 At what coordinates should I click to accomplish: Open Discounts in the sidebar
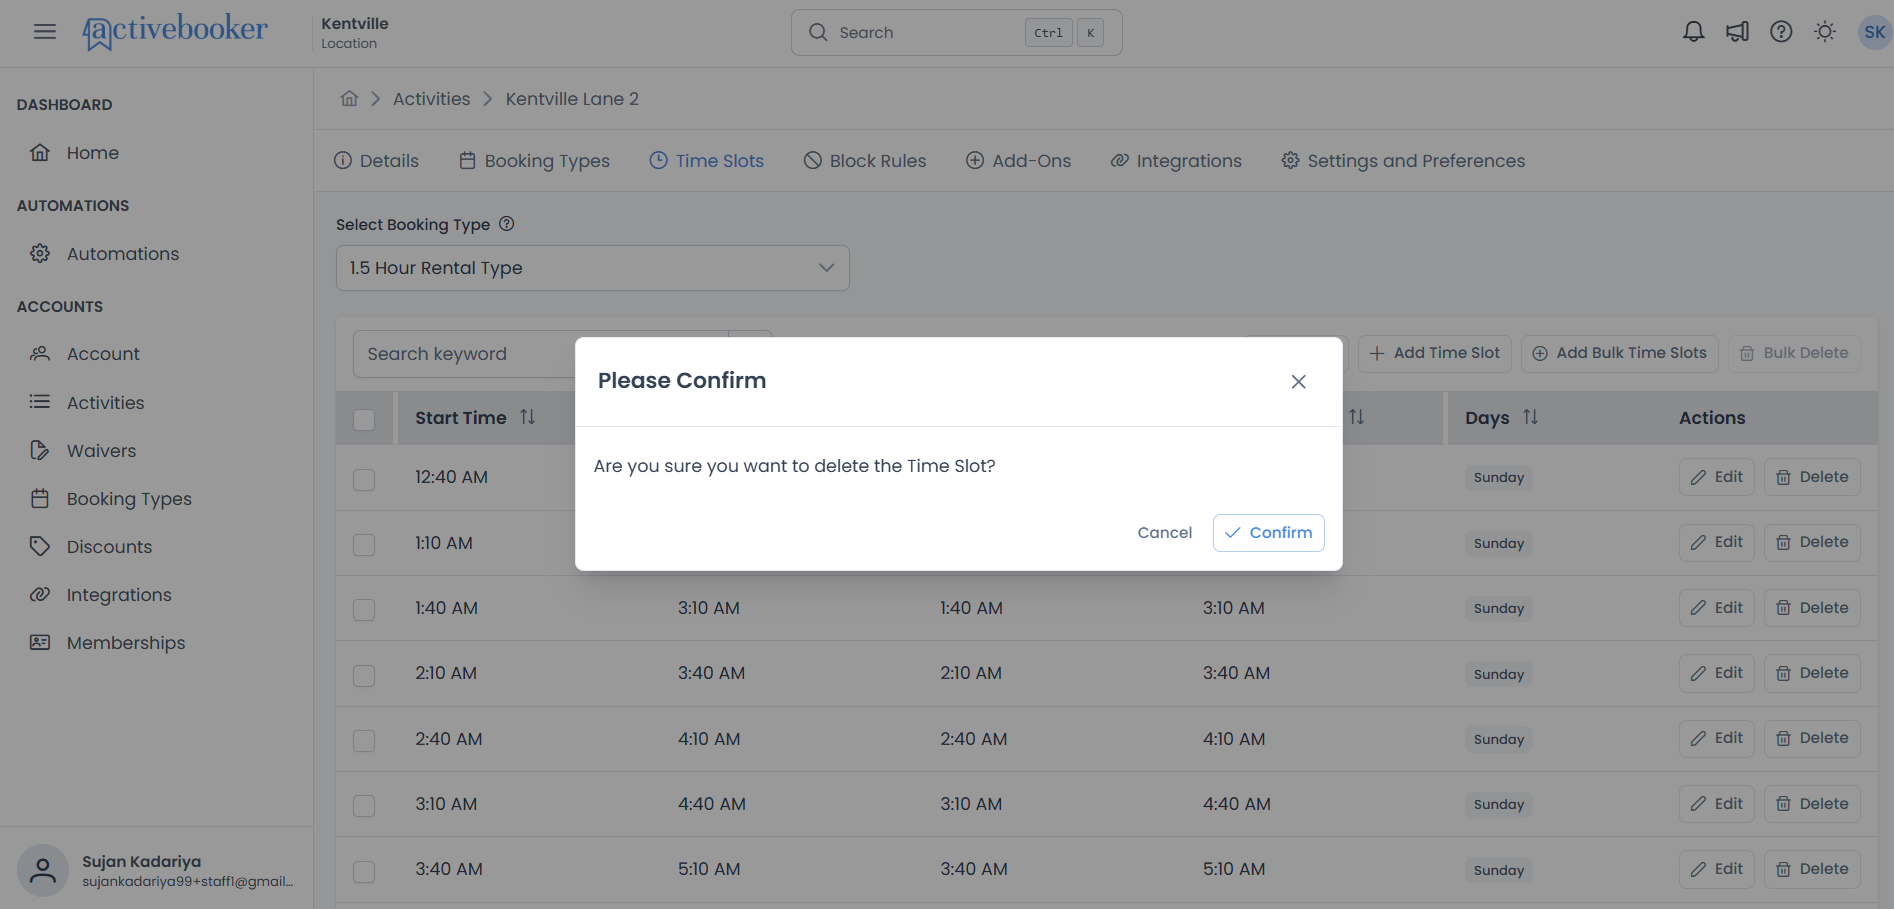[x=109, y=547]
